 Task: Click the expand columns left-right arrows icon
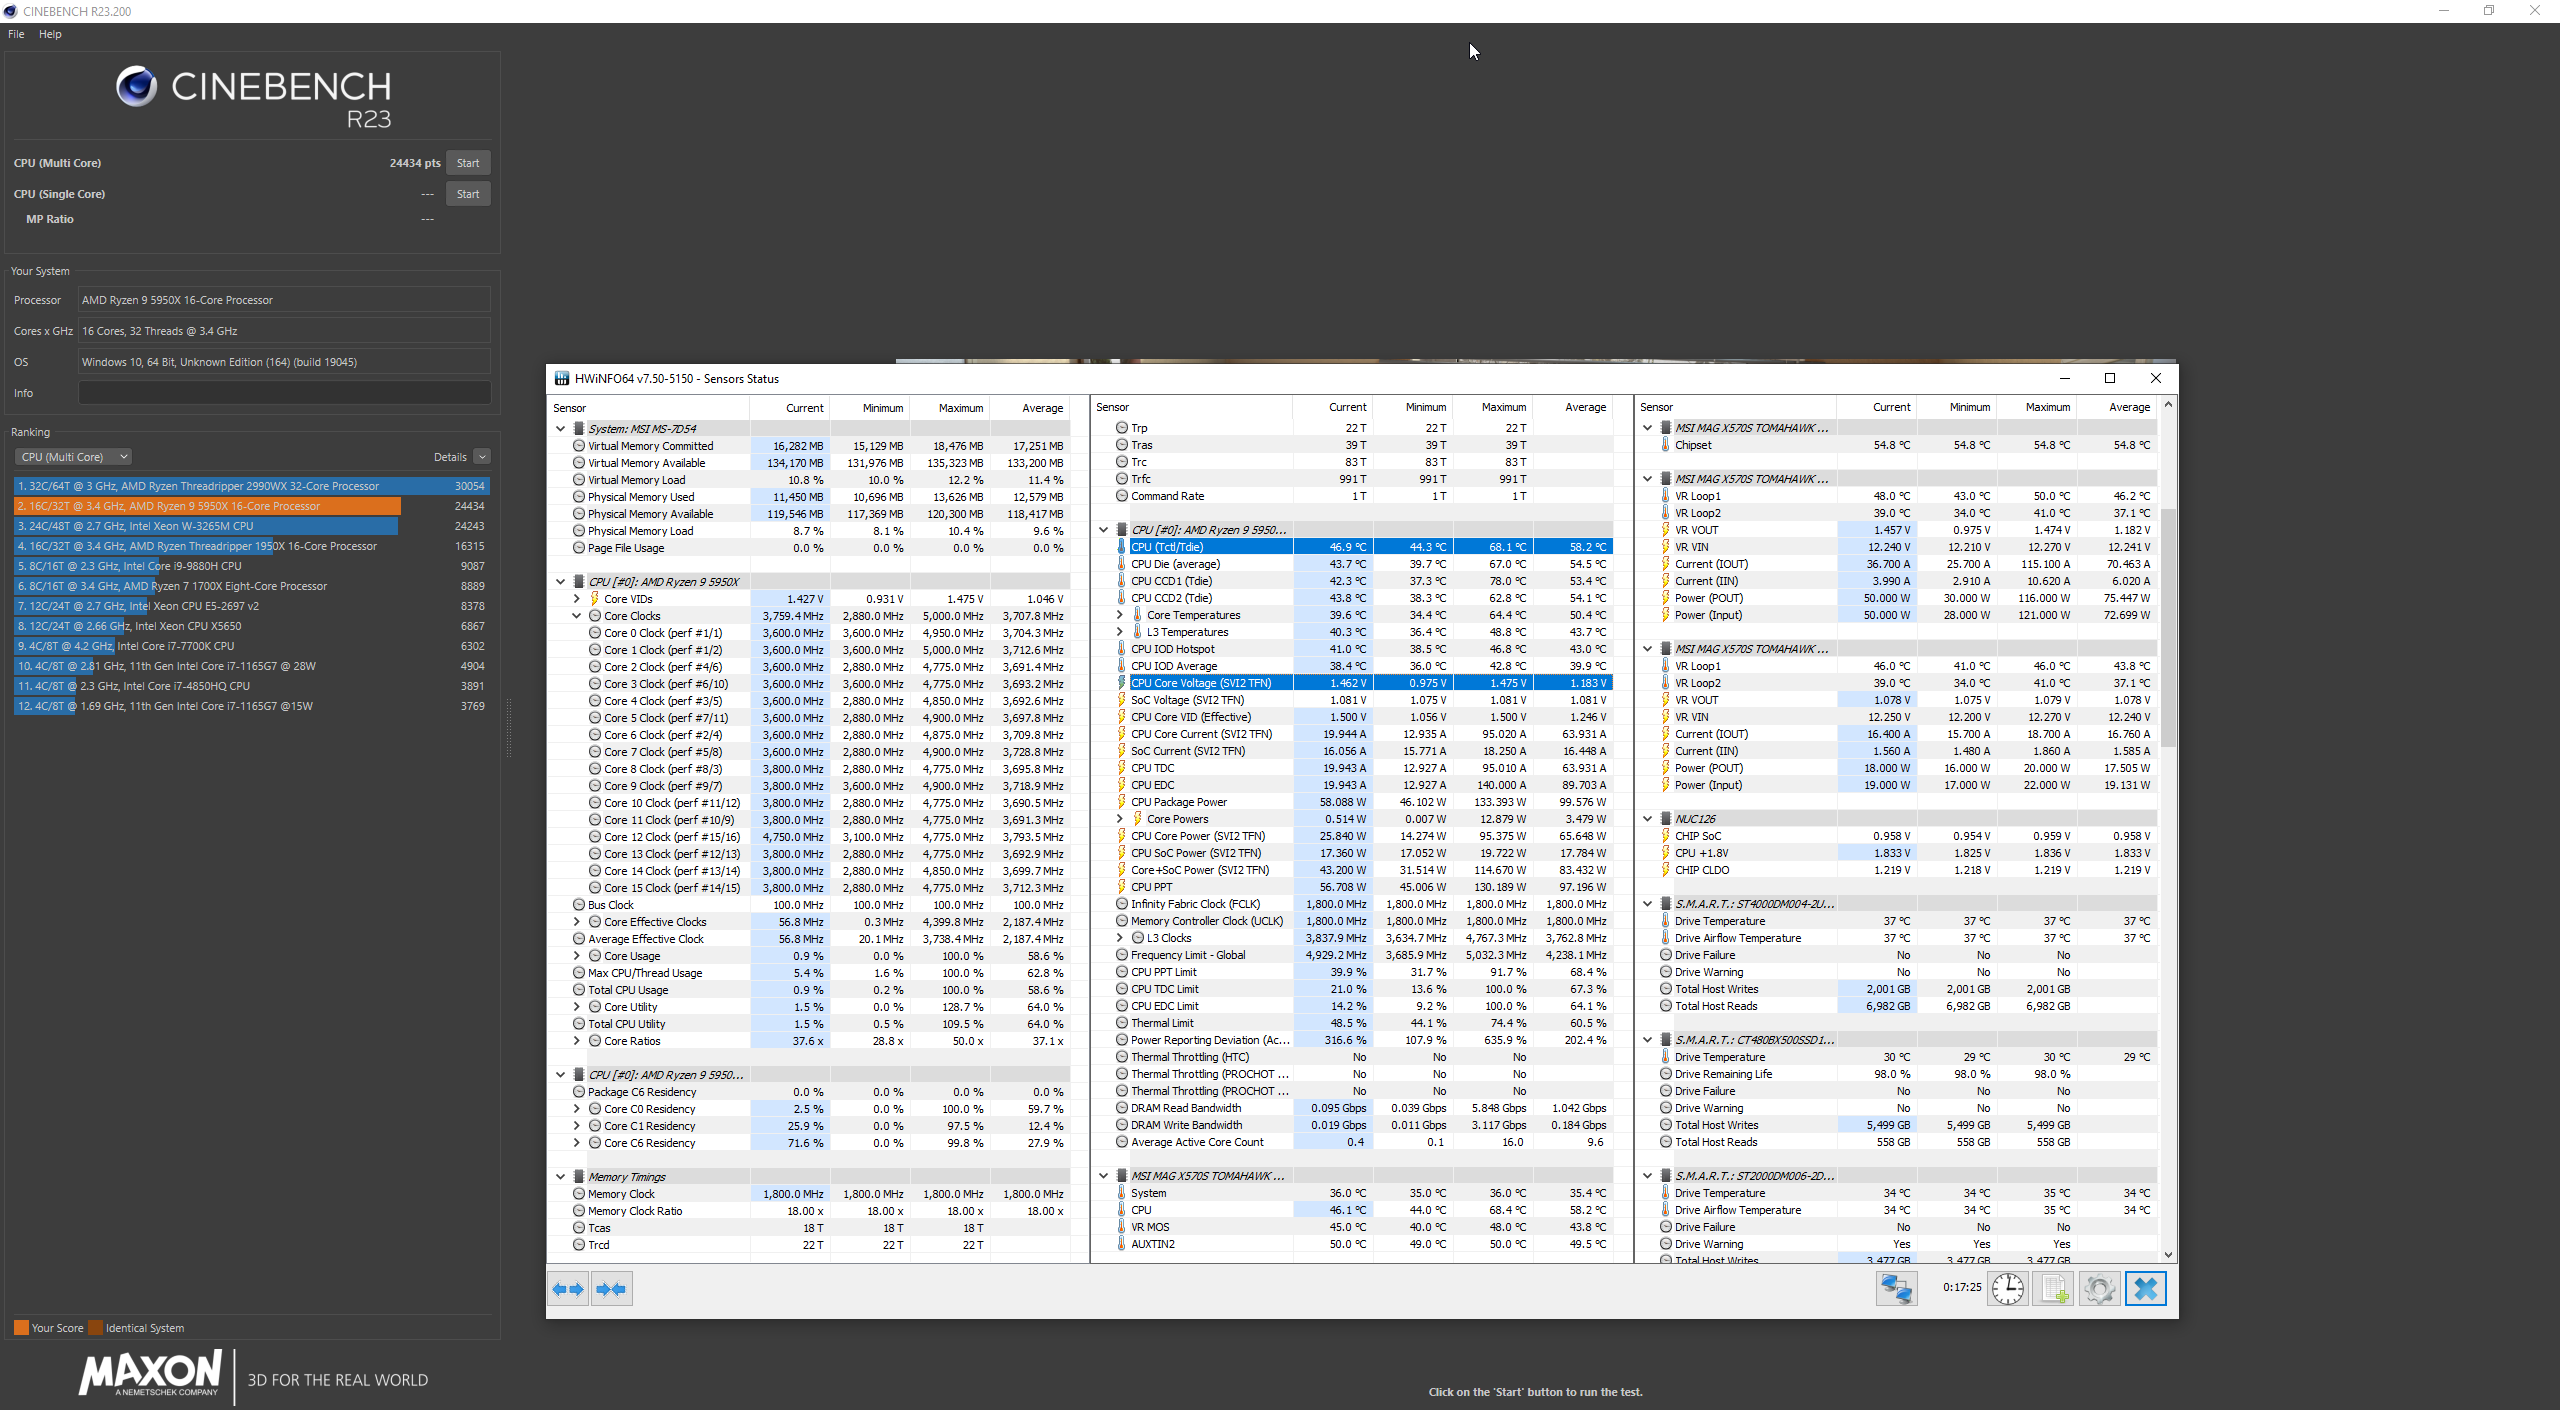click(x=568, y=1289)
